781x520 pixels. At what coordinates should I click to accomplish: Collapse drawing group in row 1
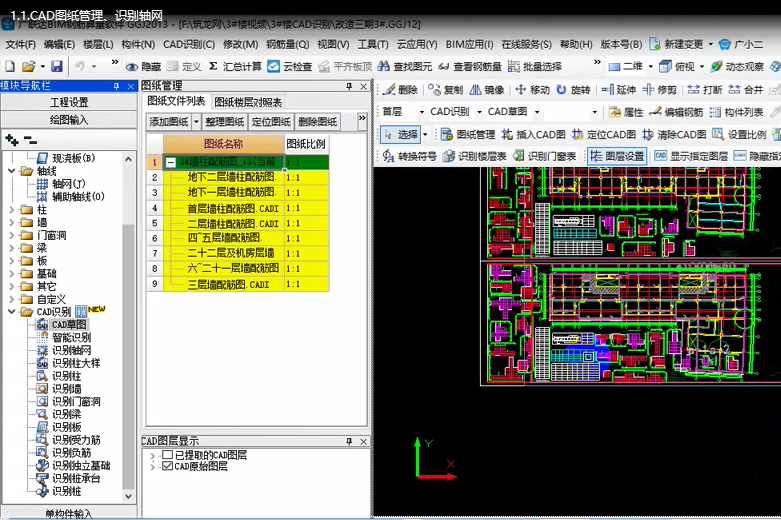pyautogui.click(x=171, y=162)
